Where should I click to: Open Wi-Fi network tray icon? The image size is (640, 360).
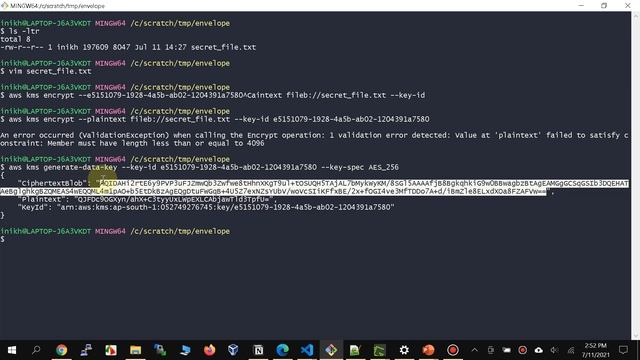[x=571, y=350]
